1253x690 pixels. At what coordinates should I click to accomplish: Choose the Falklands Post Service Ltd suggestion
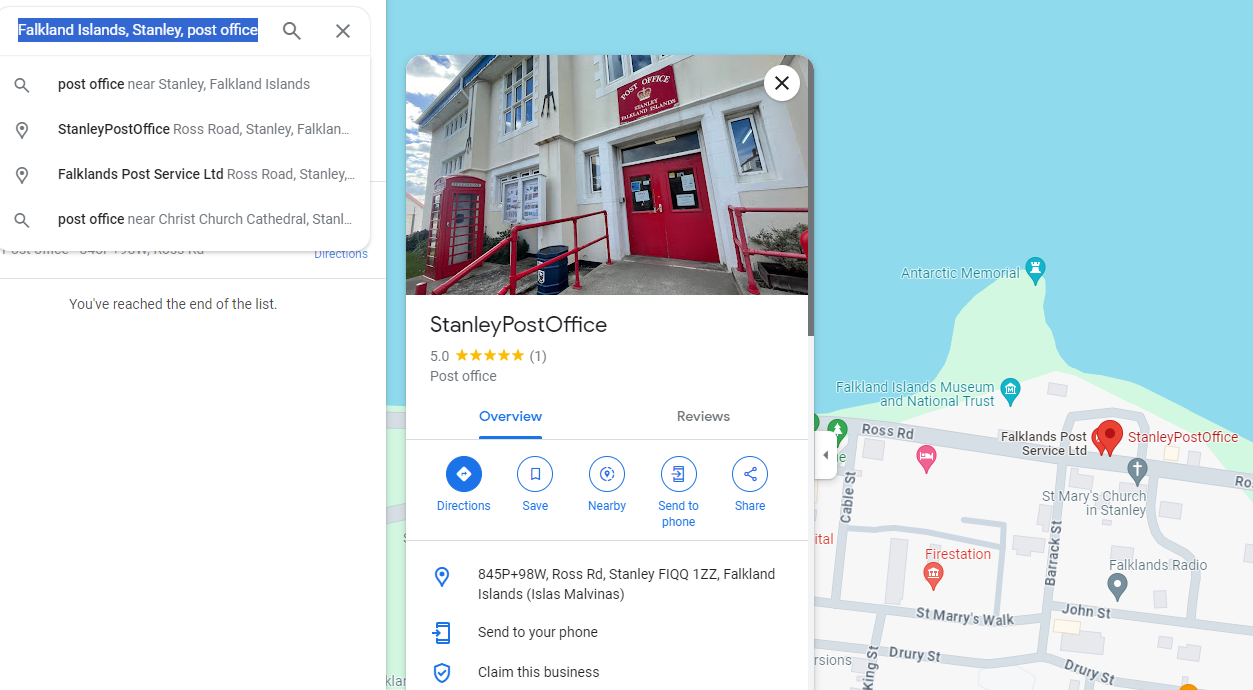point(185,175)
